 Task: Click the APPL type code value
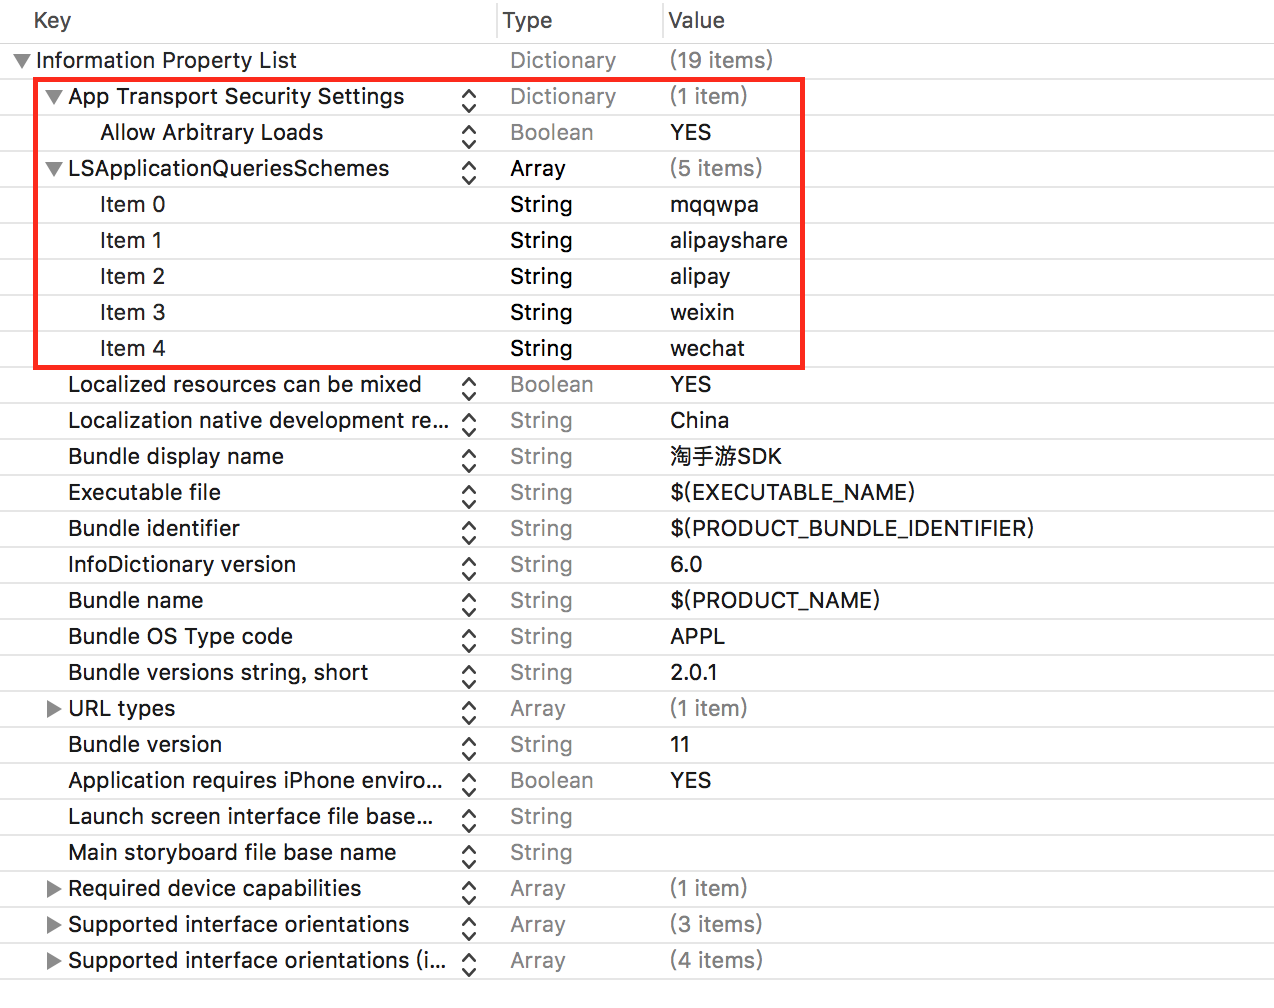[x=698, y=637]
